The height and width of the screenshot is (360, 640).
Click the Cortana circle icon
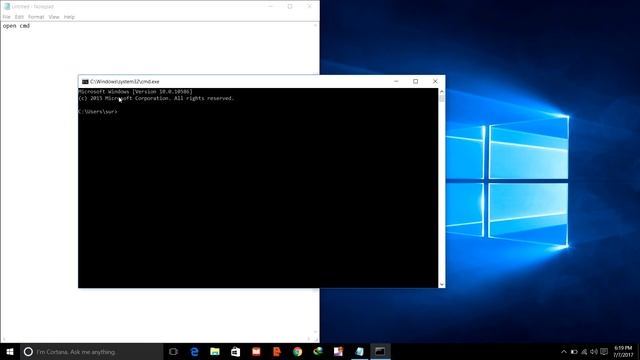click(x=28, y=351)
